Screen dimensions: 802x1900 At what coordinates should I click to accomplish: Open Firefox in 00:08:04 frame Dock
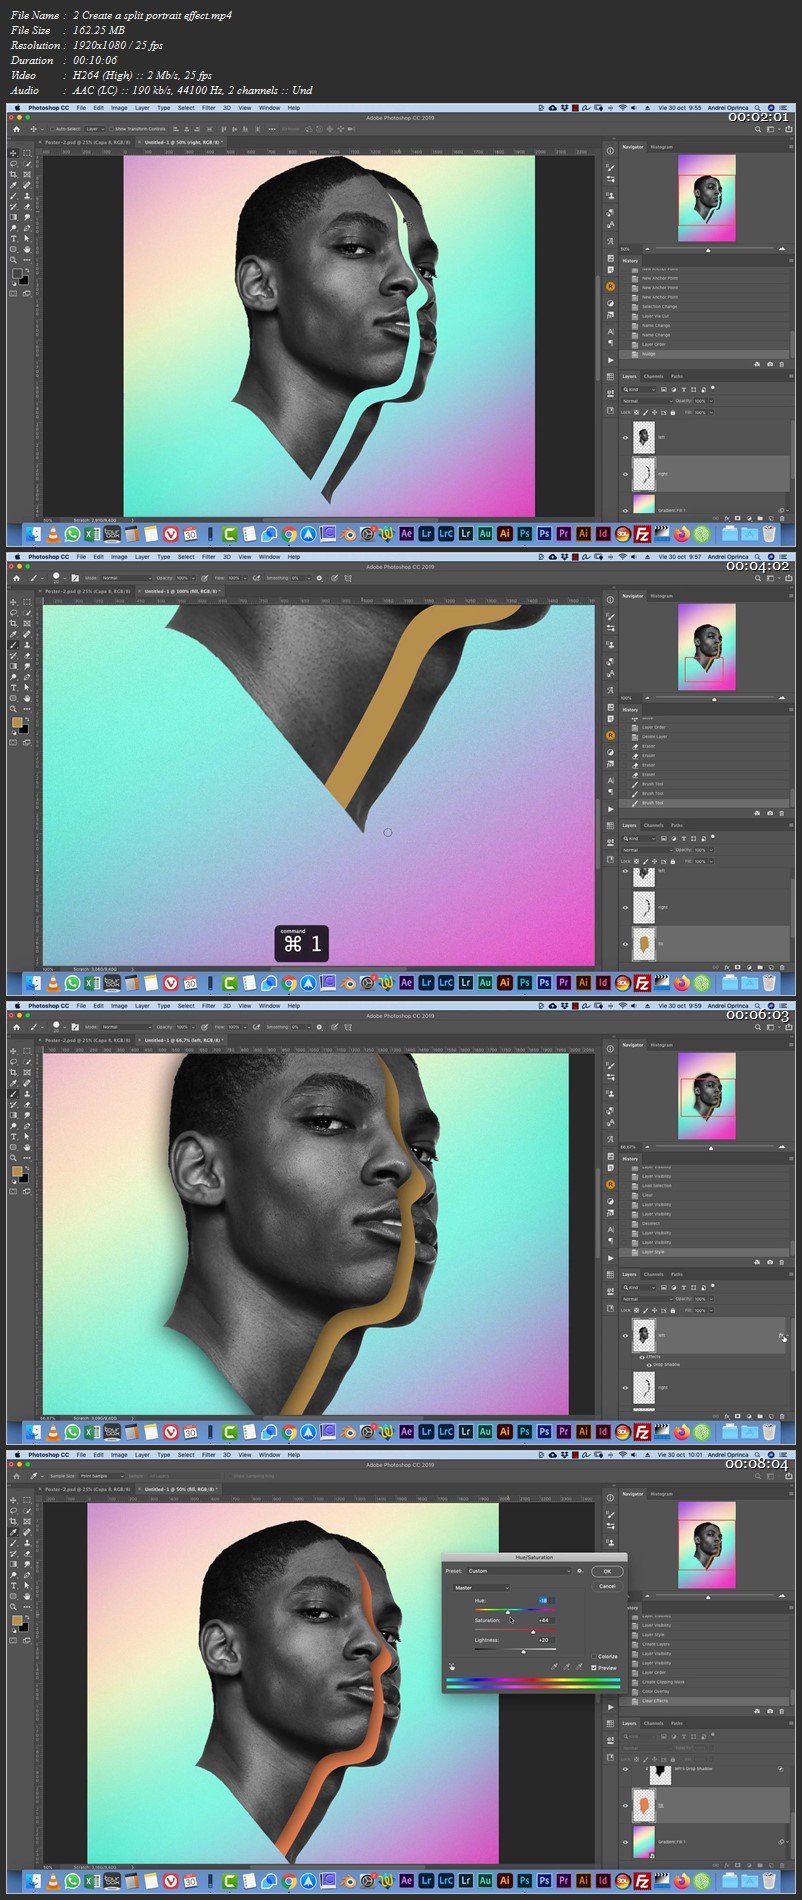[681, 1880]
